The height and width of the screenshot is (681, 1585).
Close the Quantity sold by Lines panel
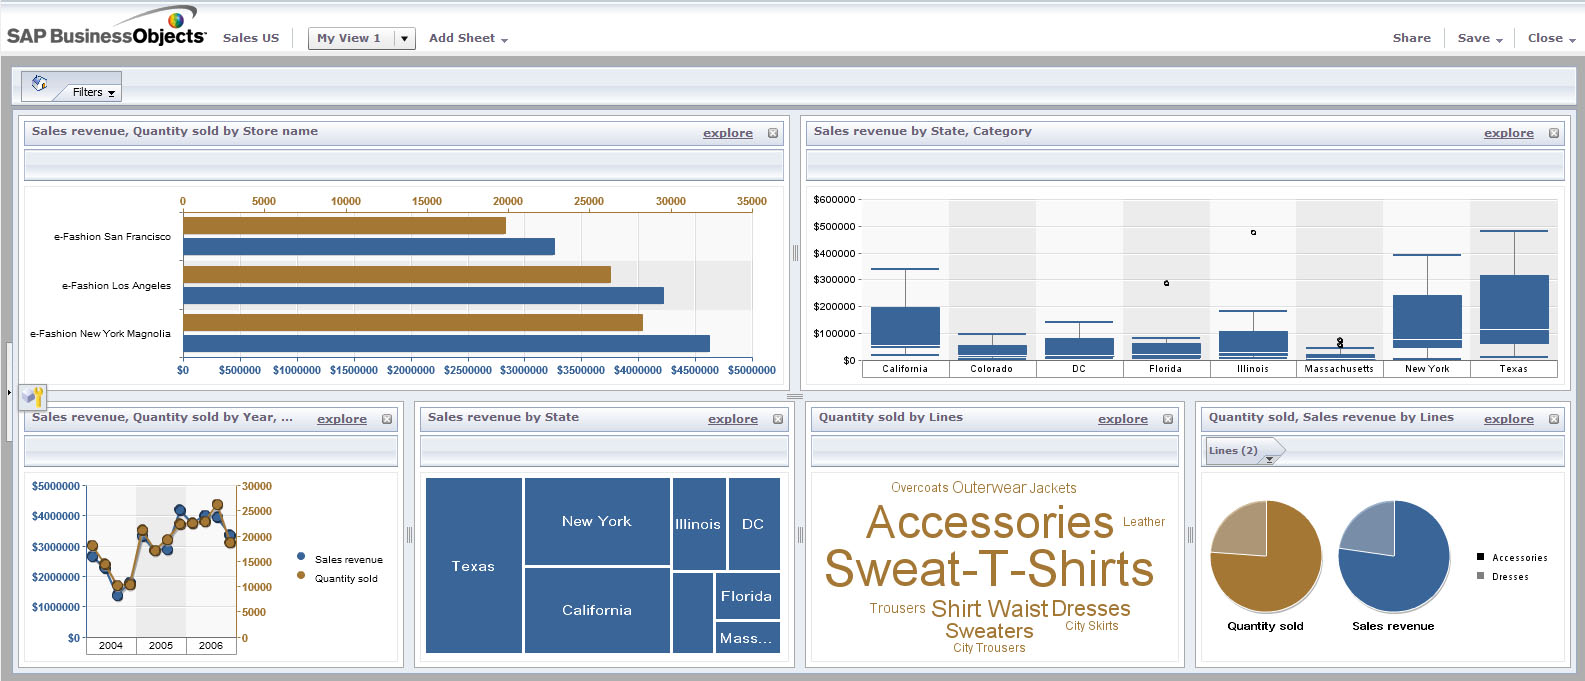click(x=1168, y=419)
